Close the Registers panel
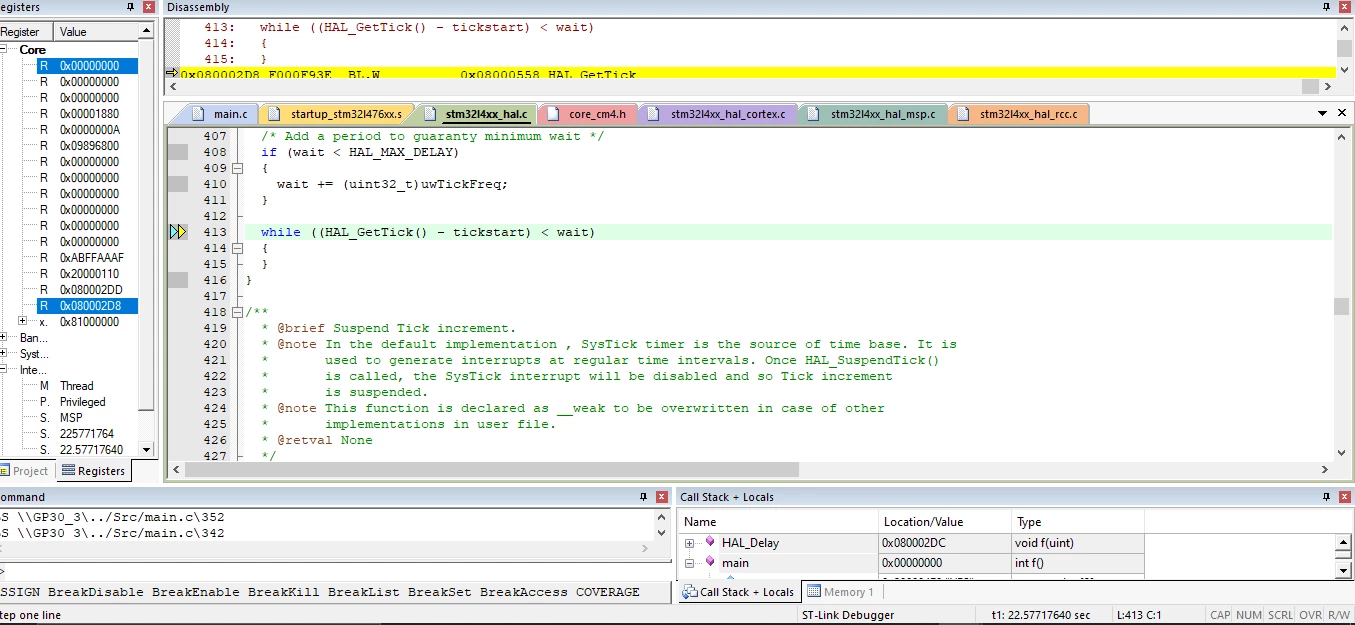The image size is (1355, 625). coord(149,7)
